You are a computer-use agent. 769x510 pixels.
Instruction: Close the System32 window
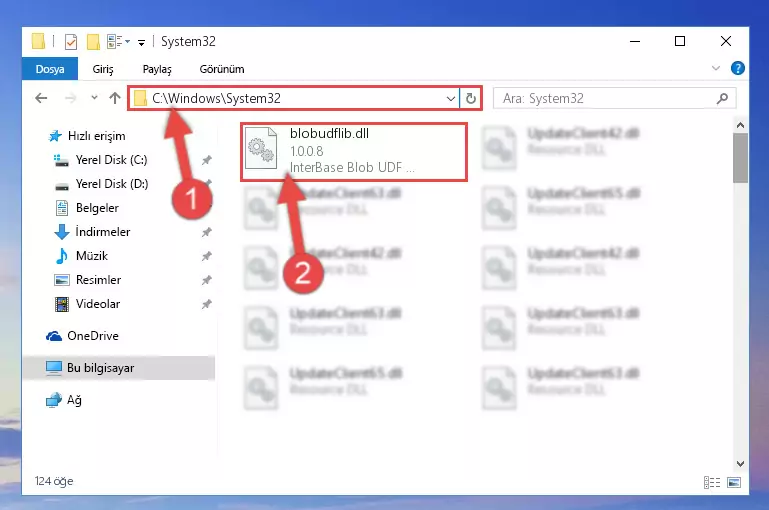click(726, 42)
